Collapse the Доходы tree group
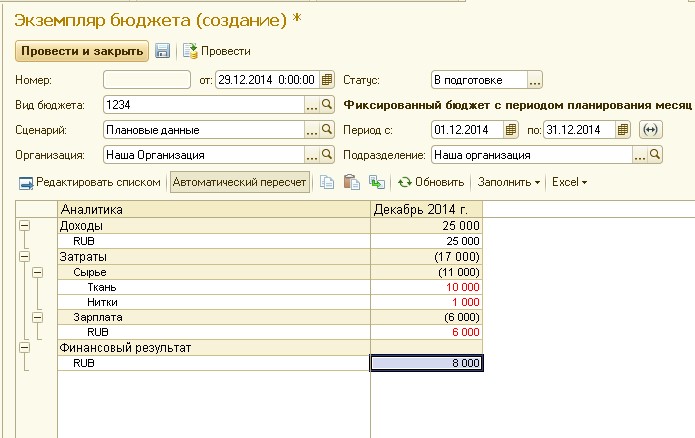 (24, 226)
